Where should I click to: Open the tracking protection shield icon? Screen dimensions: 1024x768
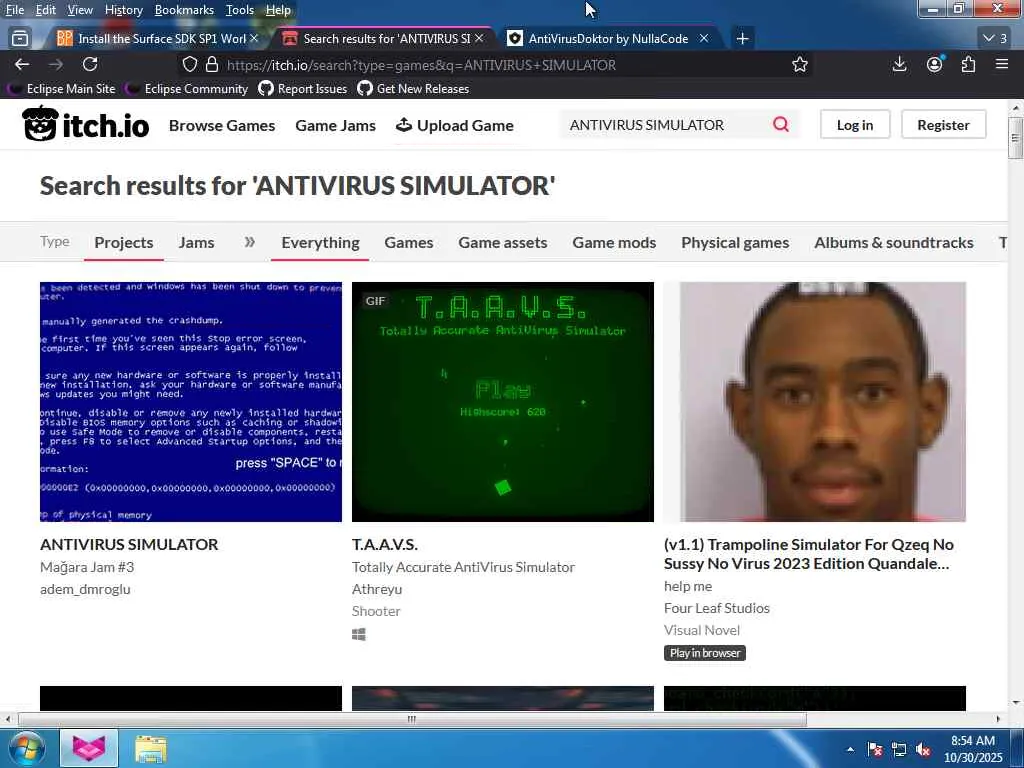[x=189, y=64]
